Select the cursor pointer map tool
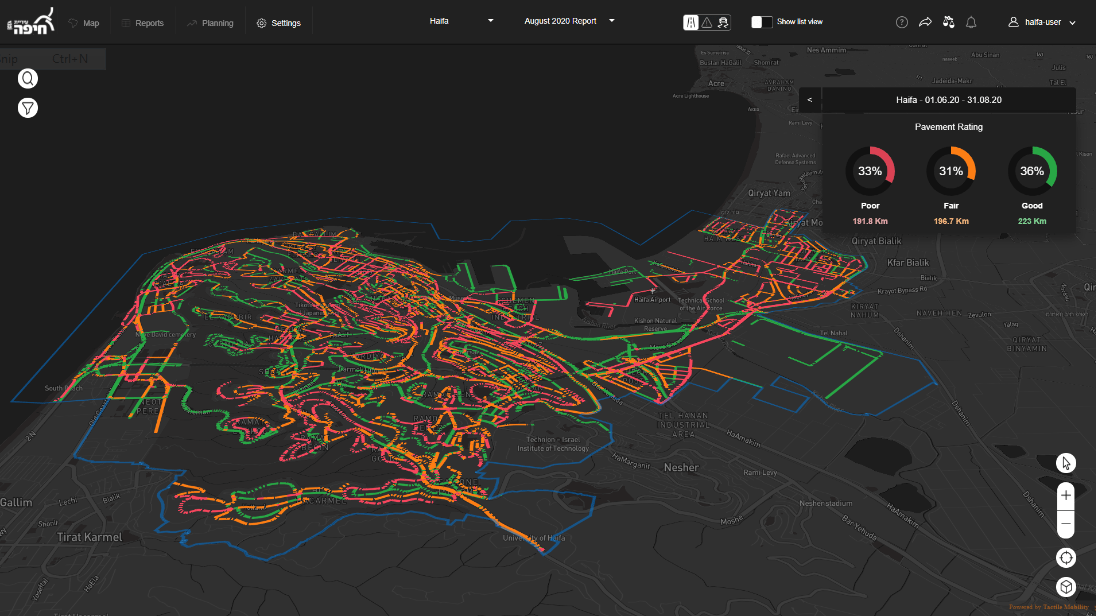 [1066, 462]
